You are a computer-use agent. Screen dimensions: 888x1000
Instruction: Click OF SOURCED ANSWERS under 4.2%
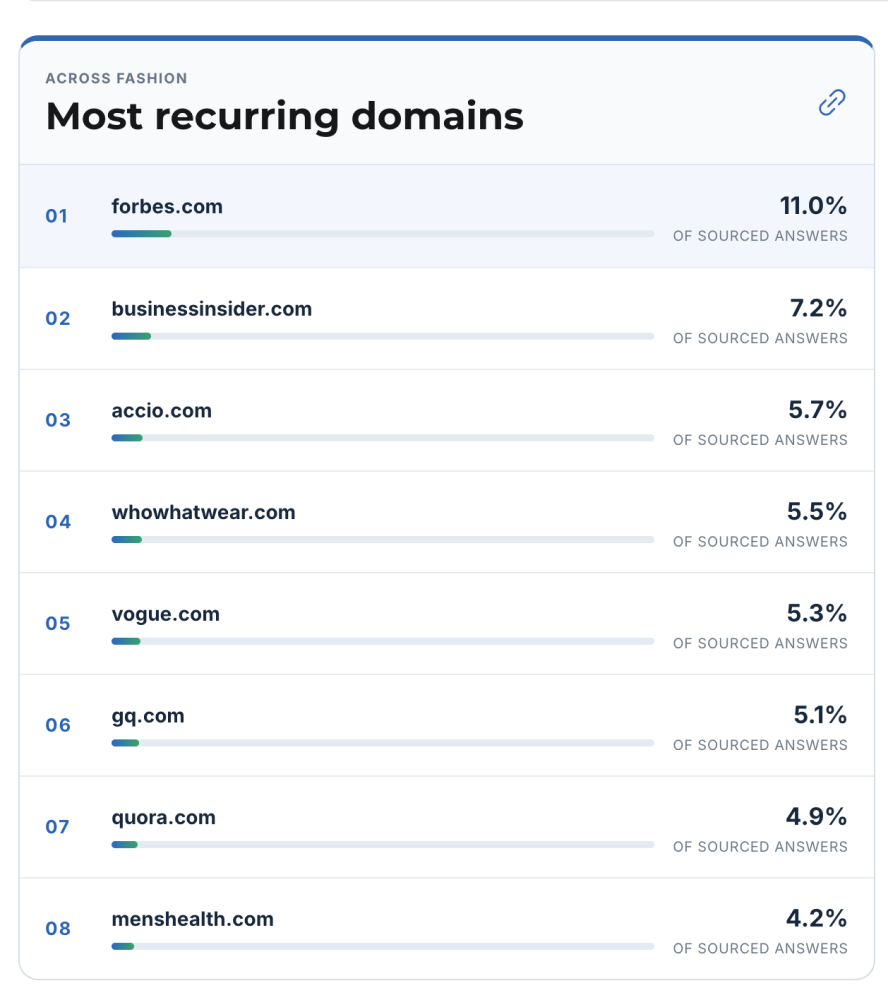coord(760,948)
